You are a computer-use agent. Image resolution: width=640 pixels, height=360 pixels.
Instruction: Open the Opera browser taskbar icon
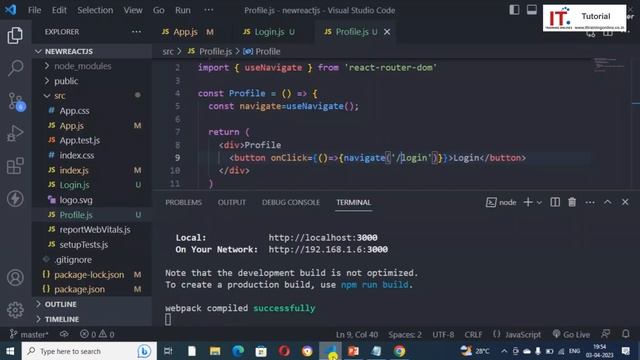(284, 351)
